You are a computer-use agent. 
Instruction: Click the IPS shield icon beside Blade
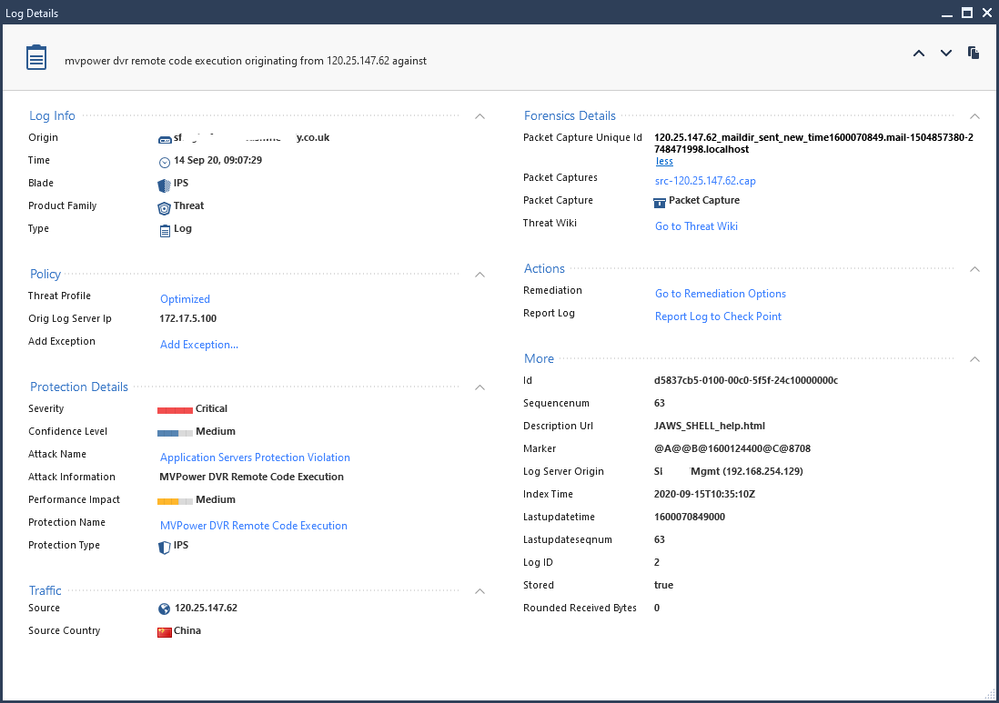click(x=164, y=185)
